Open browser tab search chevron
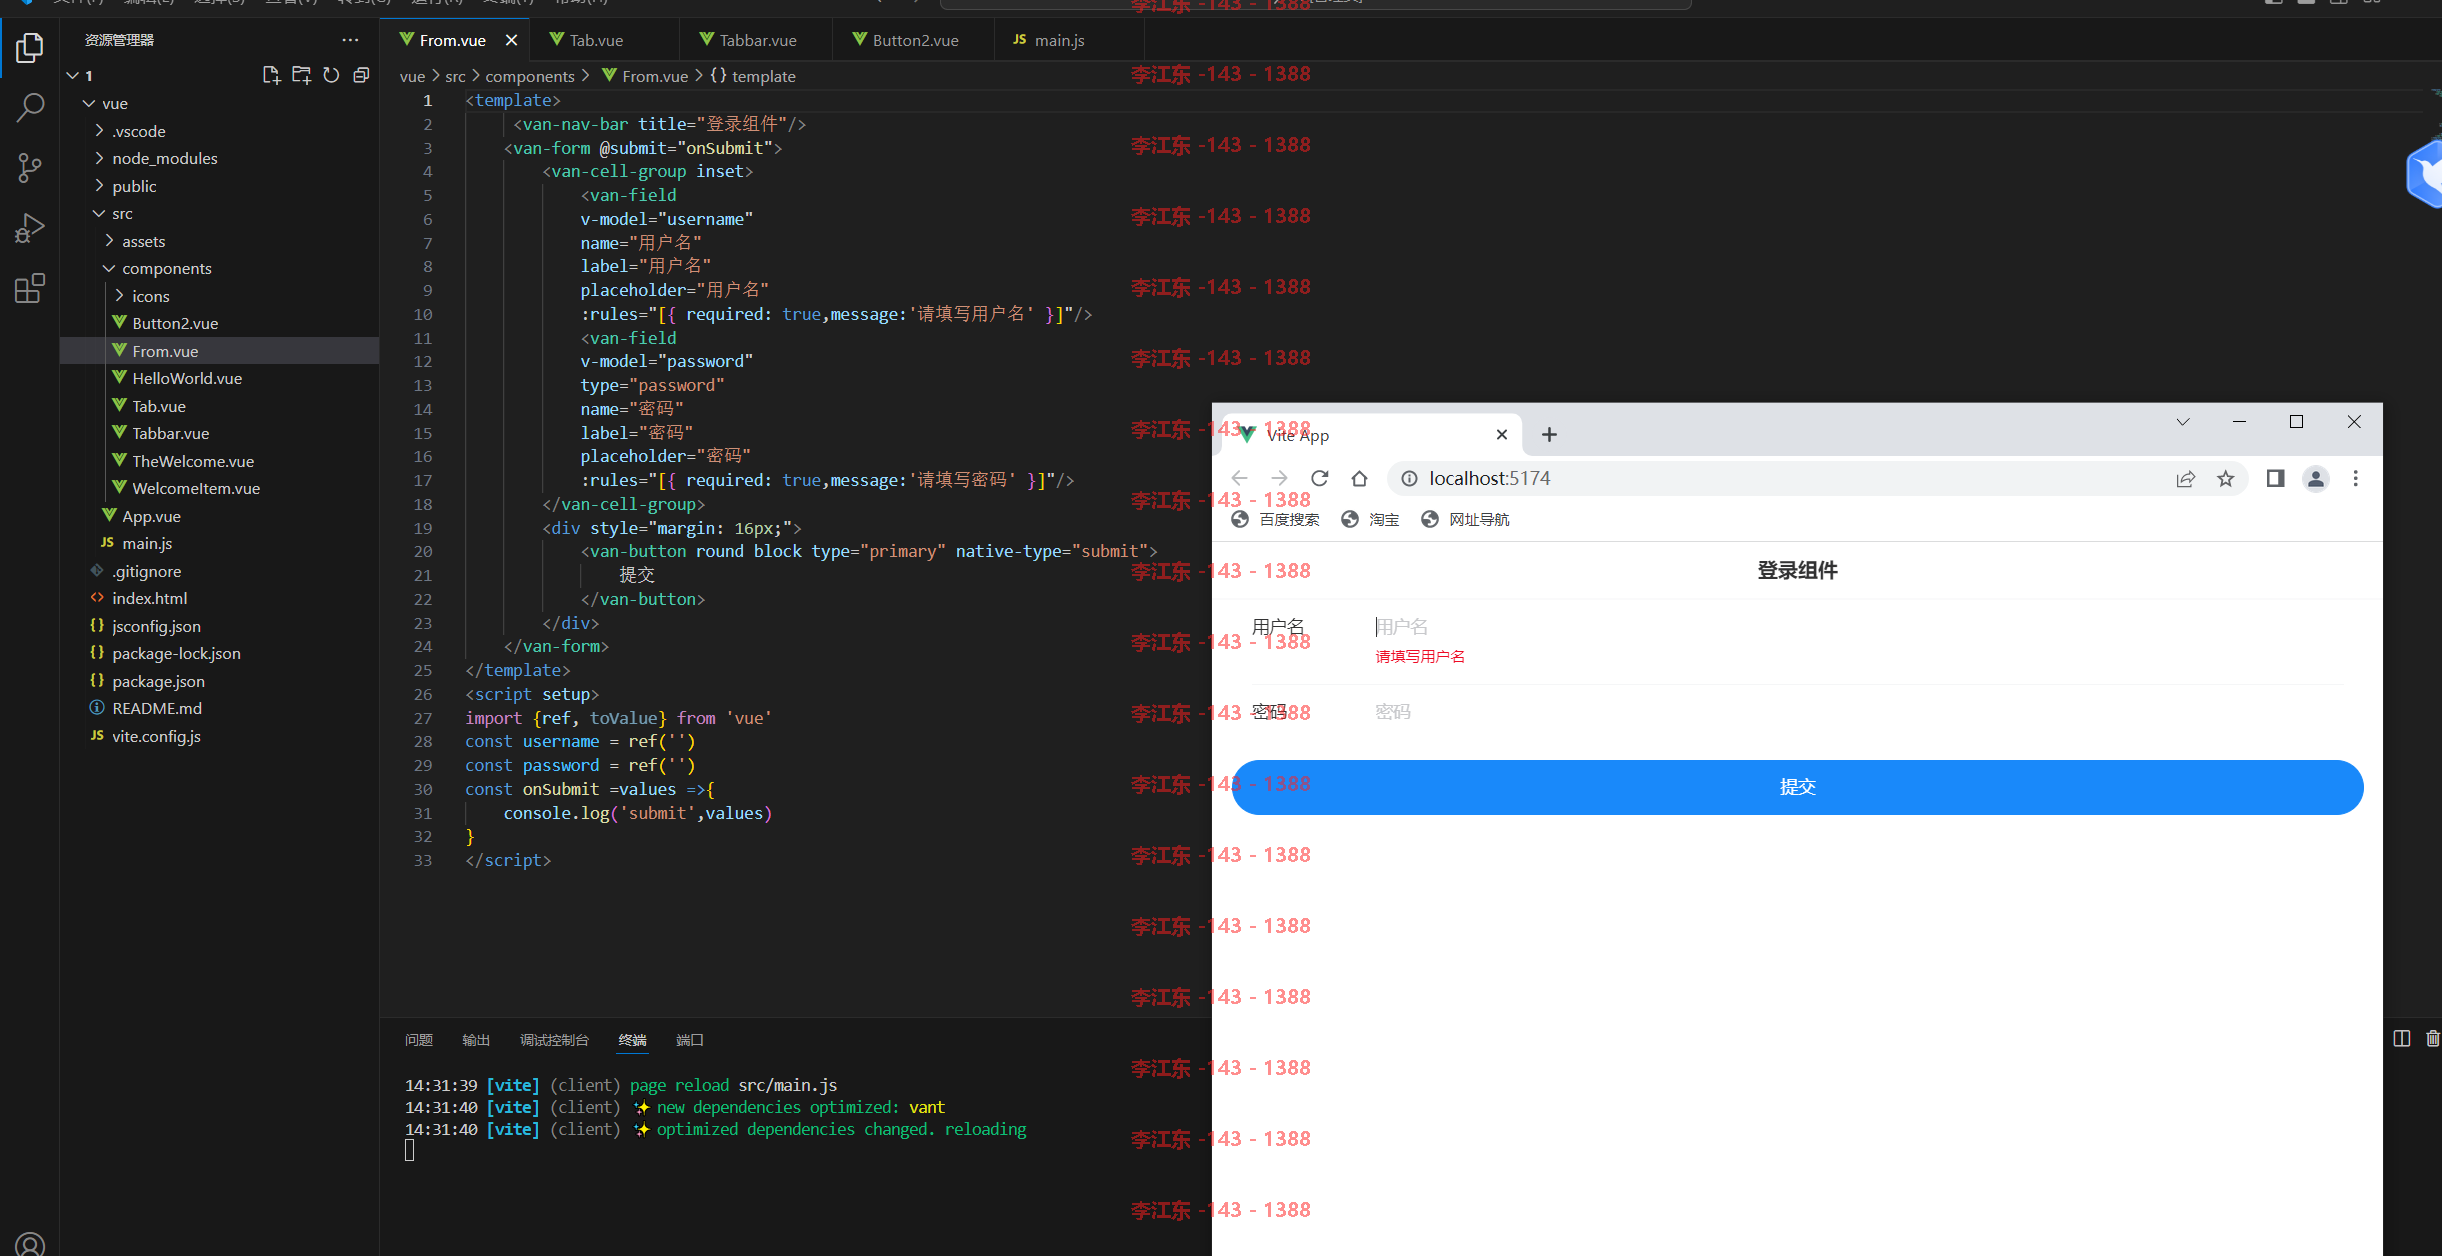Viewport: 2442px width, 1256px height. tap(2183, 422)
